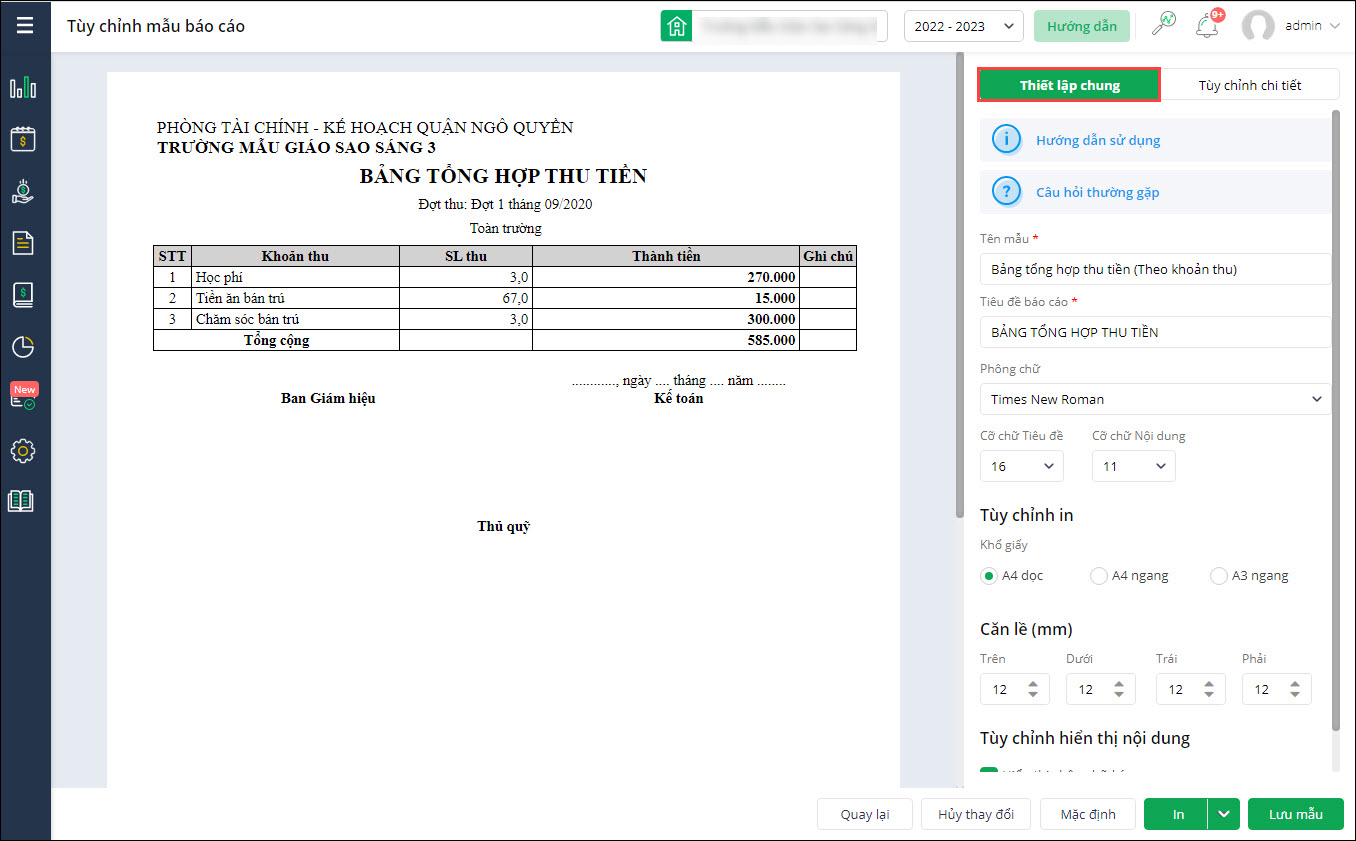Viewport: 1356px width, 841px height.
Task: Click the magnifier analytics icon in header
Action: coord(1164,24)
